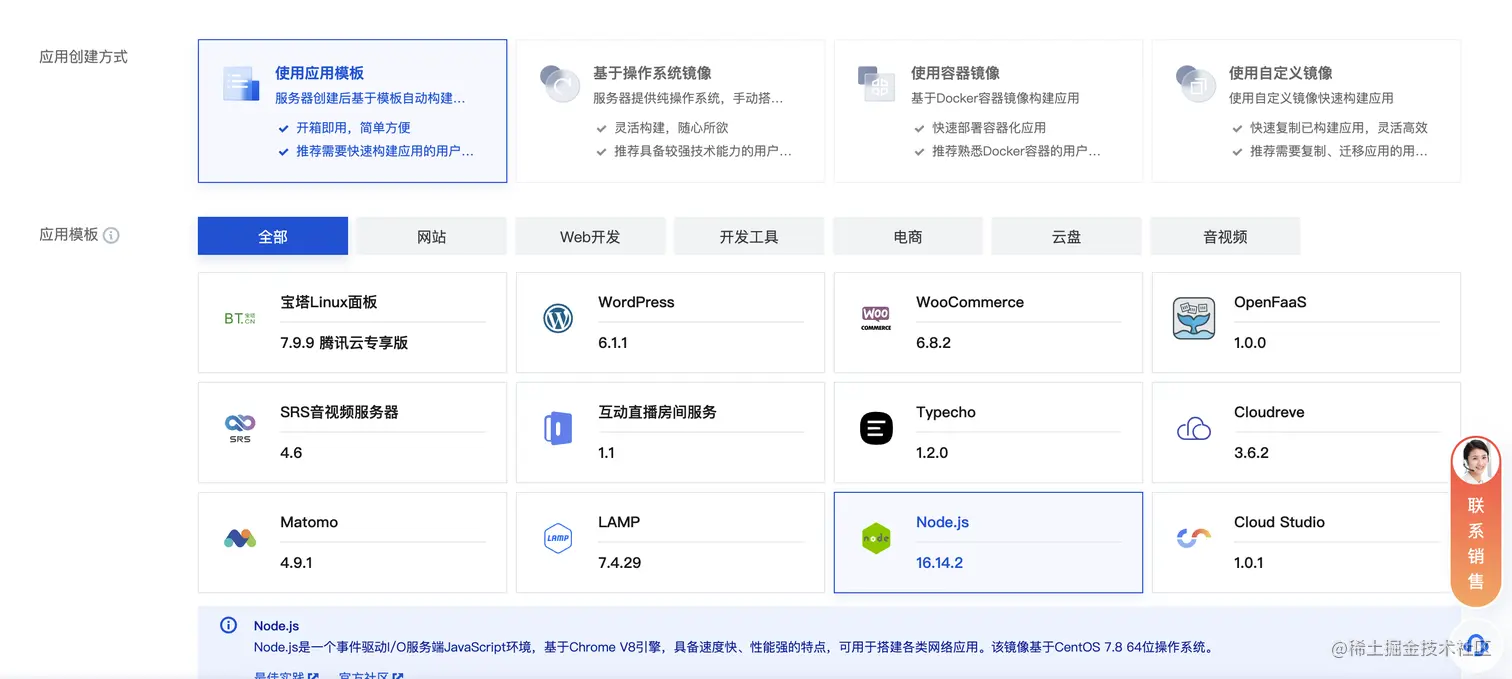Screen dimensions: 1512x679
Task: Pick the WooCommerce logo icon
Action: [876, 319]
